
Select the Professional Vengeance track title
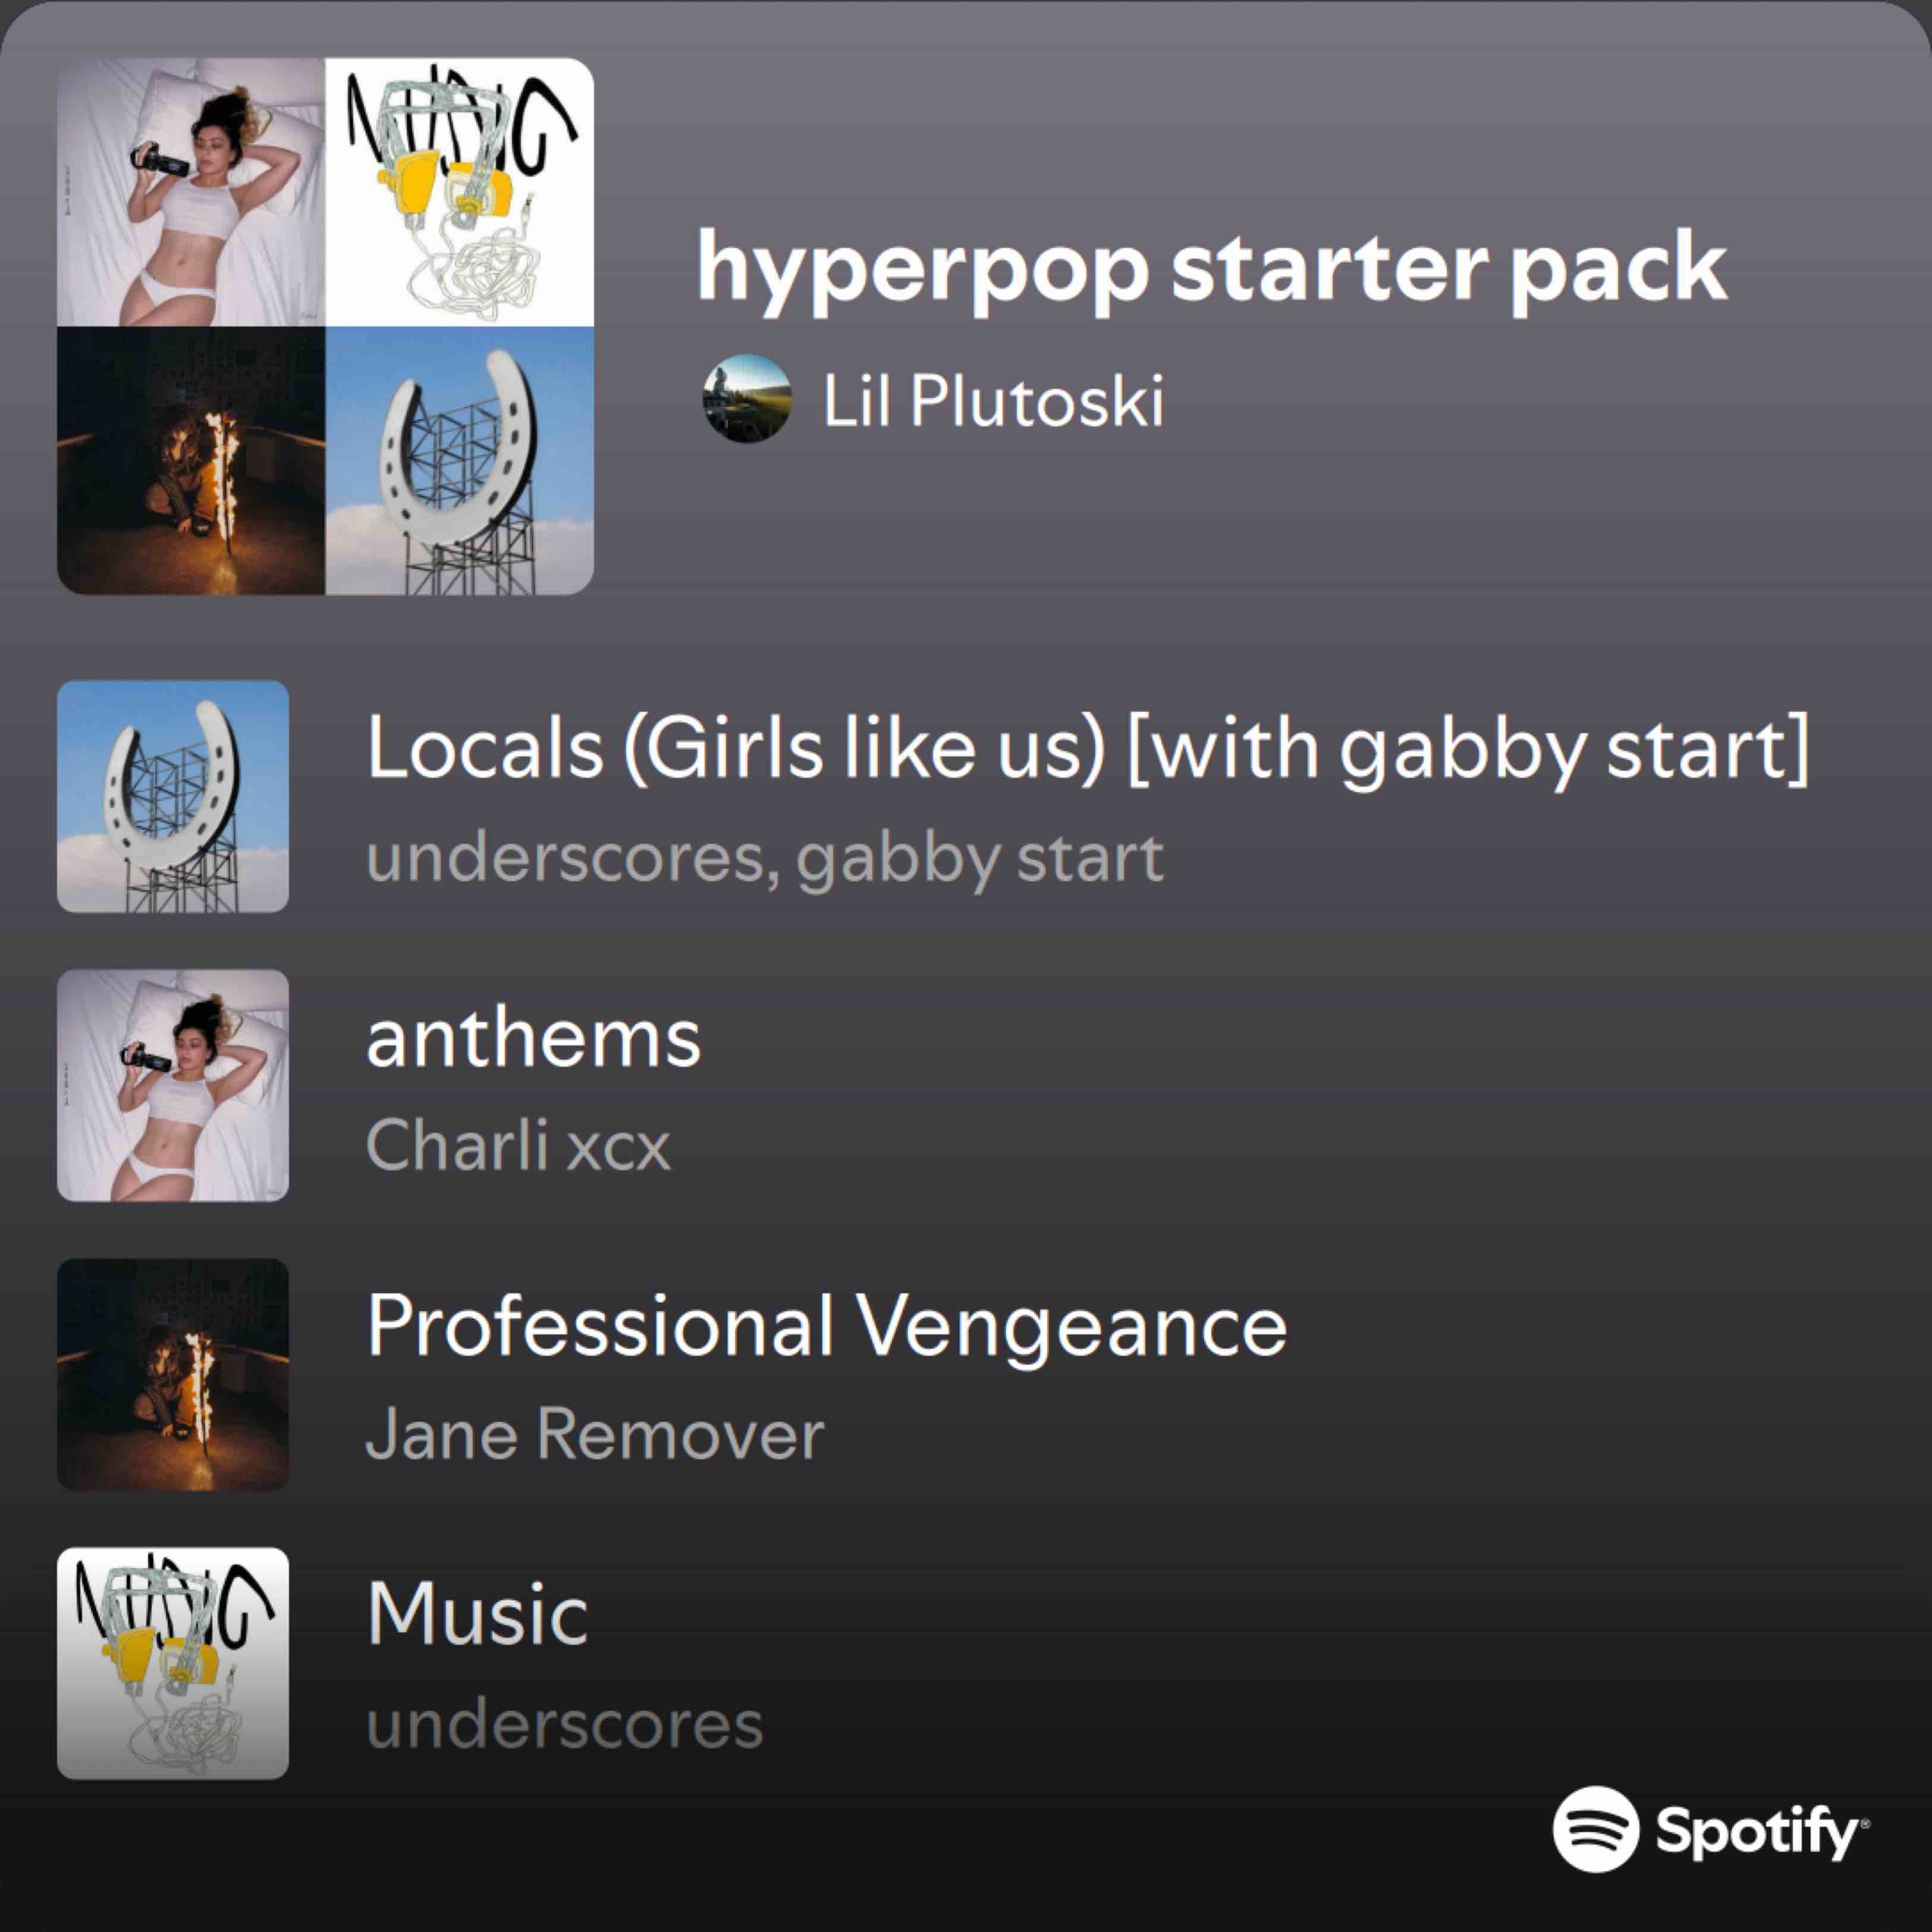tap(826, 1325)
